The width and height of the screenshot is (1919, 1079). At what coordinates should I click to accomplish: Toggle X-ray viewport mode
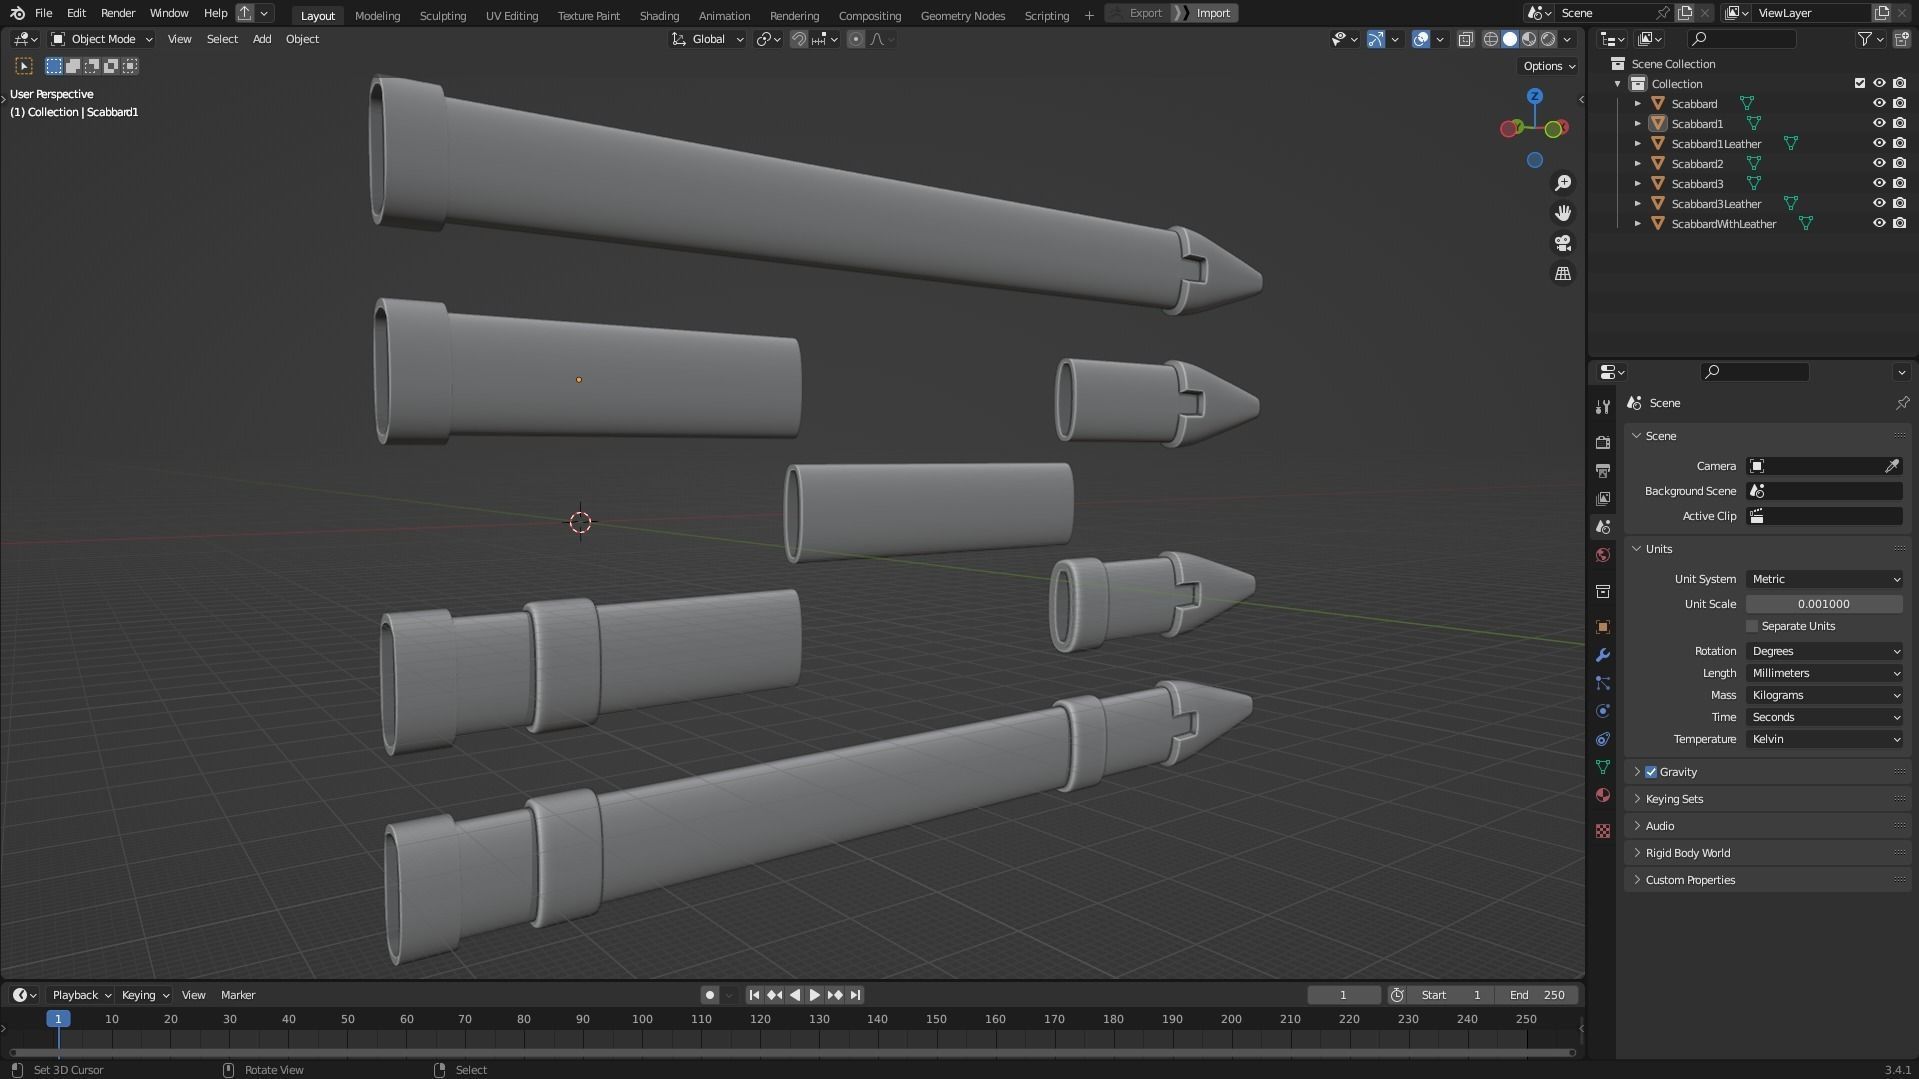[x=1465, y=39]
